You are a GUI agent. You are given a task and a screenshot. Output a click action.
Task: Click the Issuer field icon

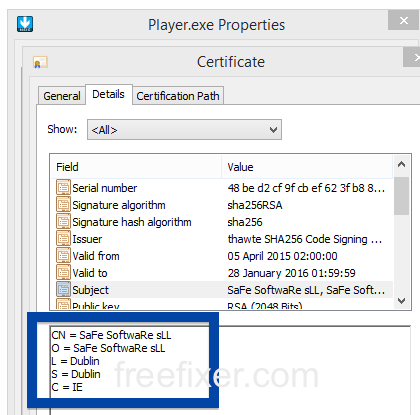pyautogui.click(x=63, y=239)
